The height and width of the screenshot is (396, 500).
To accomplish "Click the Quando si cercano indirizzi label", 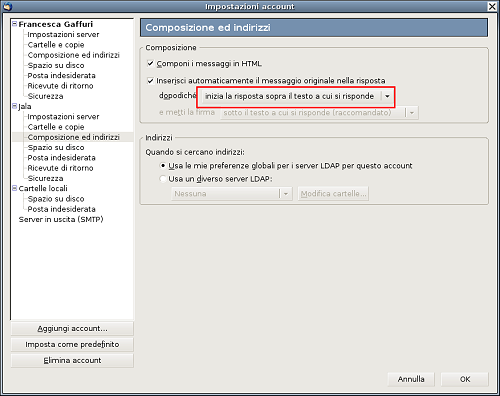I will (195, 152).
